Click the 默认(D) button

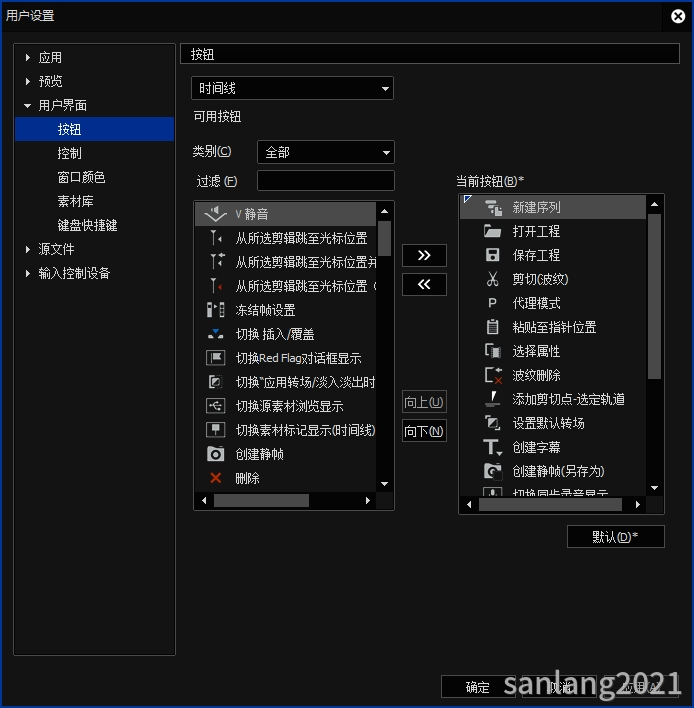pos(615,536)
